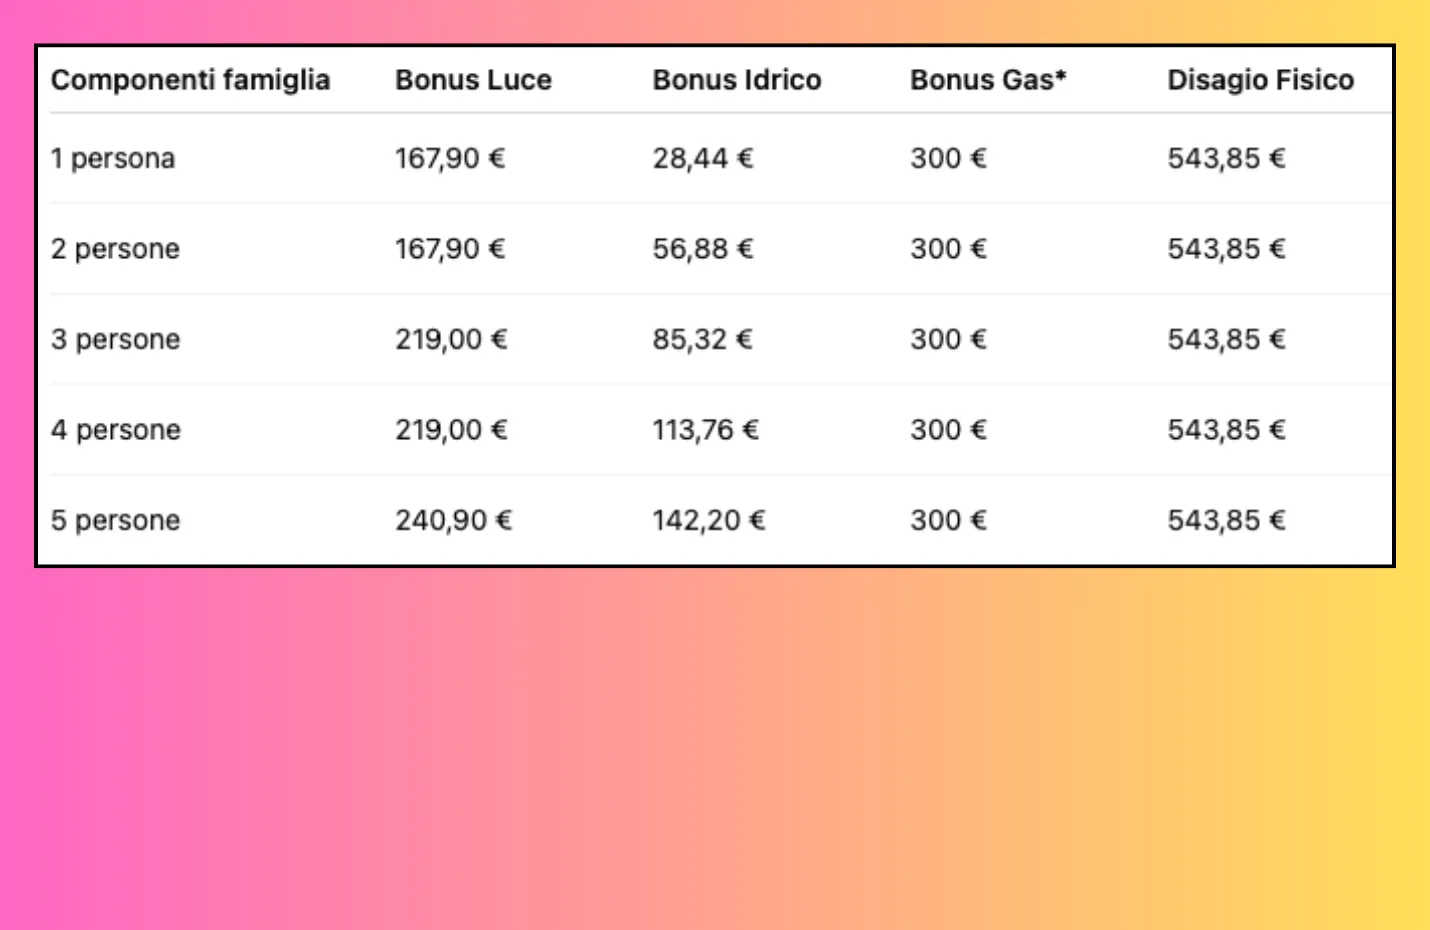This screenshot has width=1430, height=930.
Task: Click the 113,76 € Bonus Idrico cell
Action: (705, 430)
